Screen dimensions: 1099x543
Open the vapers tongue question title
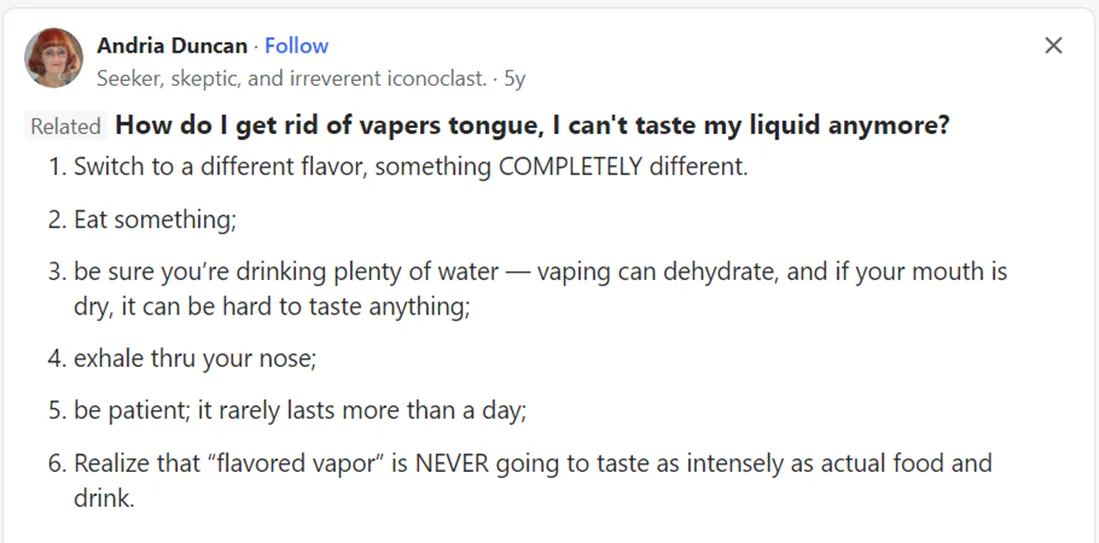532,125
